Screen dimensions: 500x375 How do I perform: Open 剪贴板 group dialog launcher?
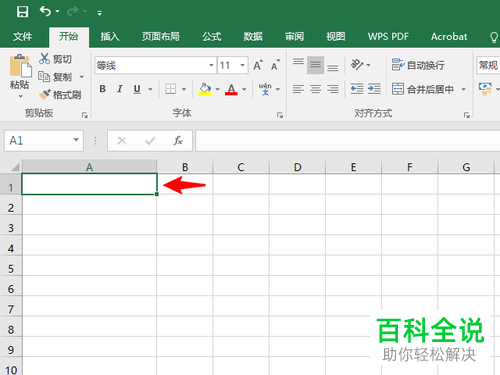coord(85,115)
